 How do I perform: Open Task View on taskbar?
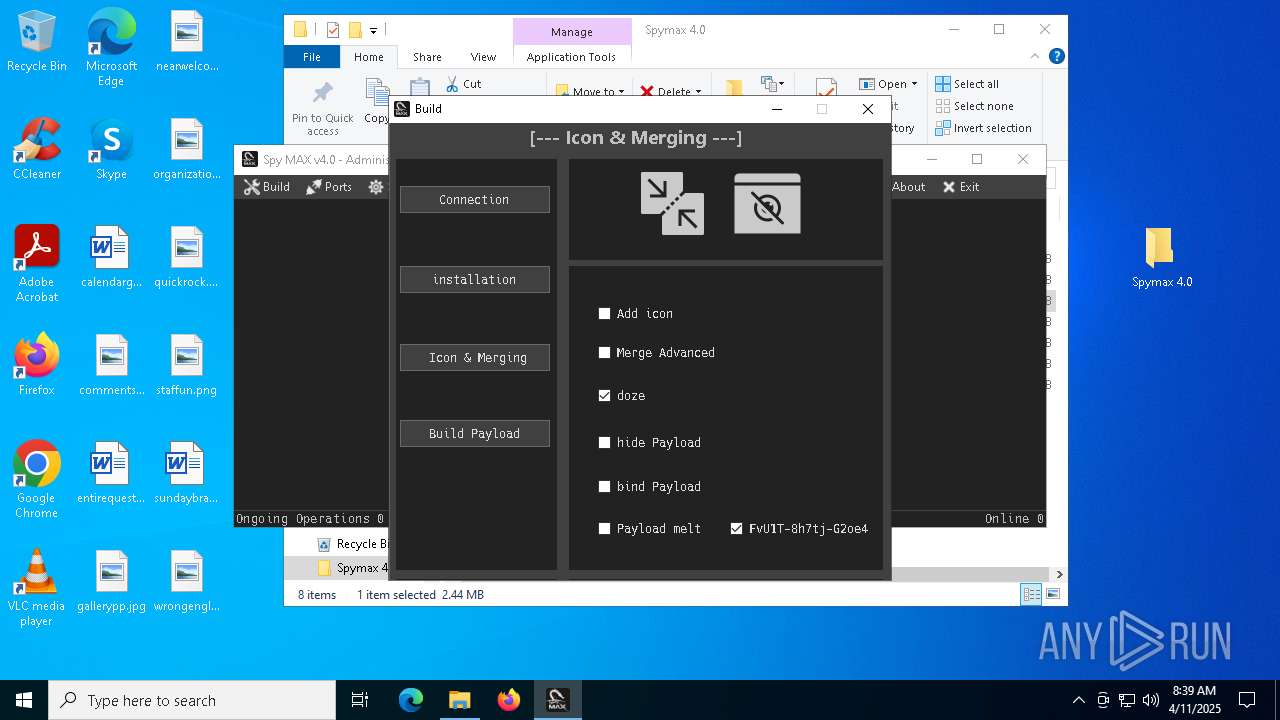360,700
